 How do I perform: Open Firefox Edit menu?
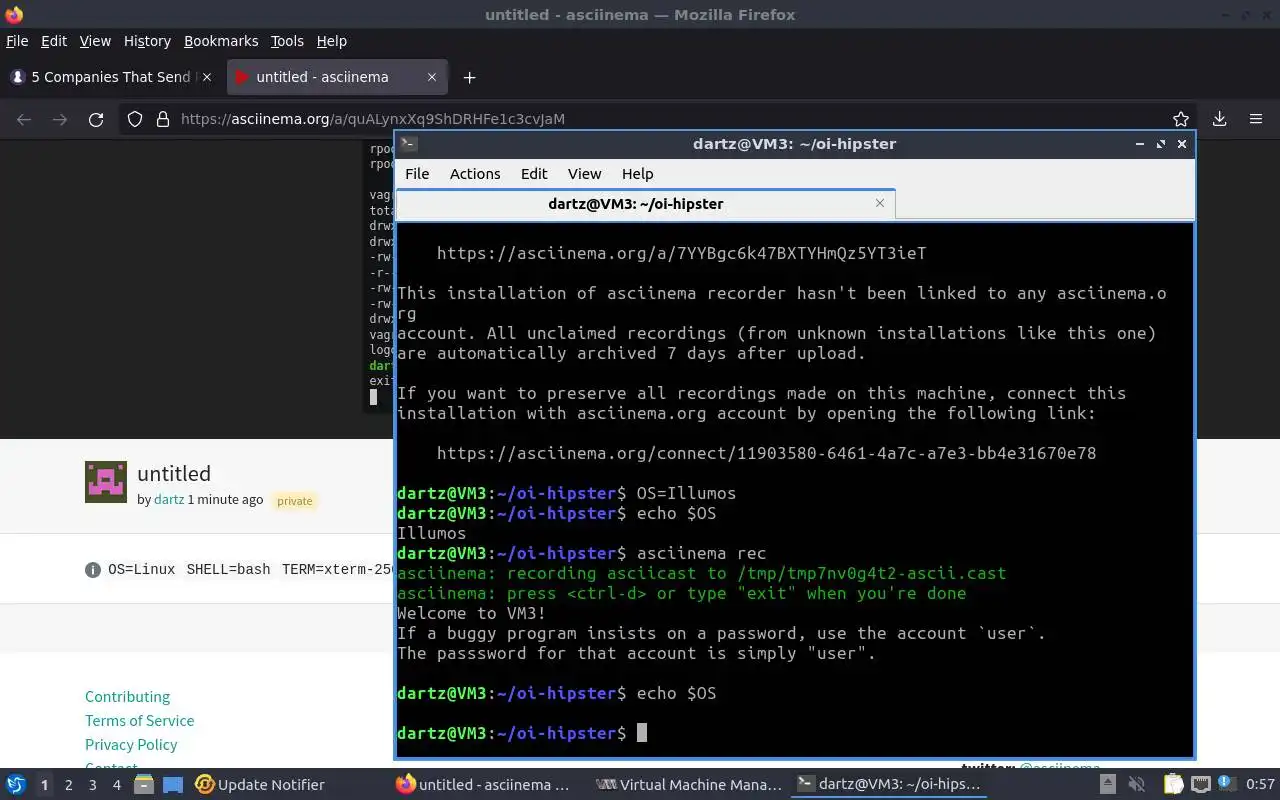pos(54,41)
